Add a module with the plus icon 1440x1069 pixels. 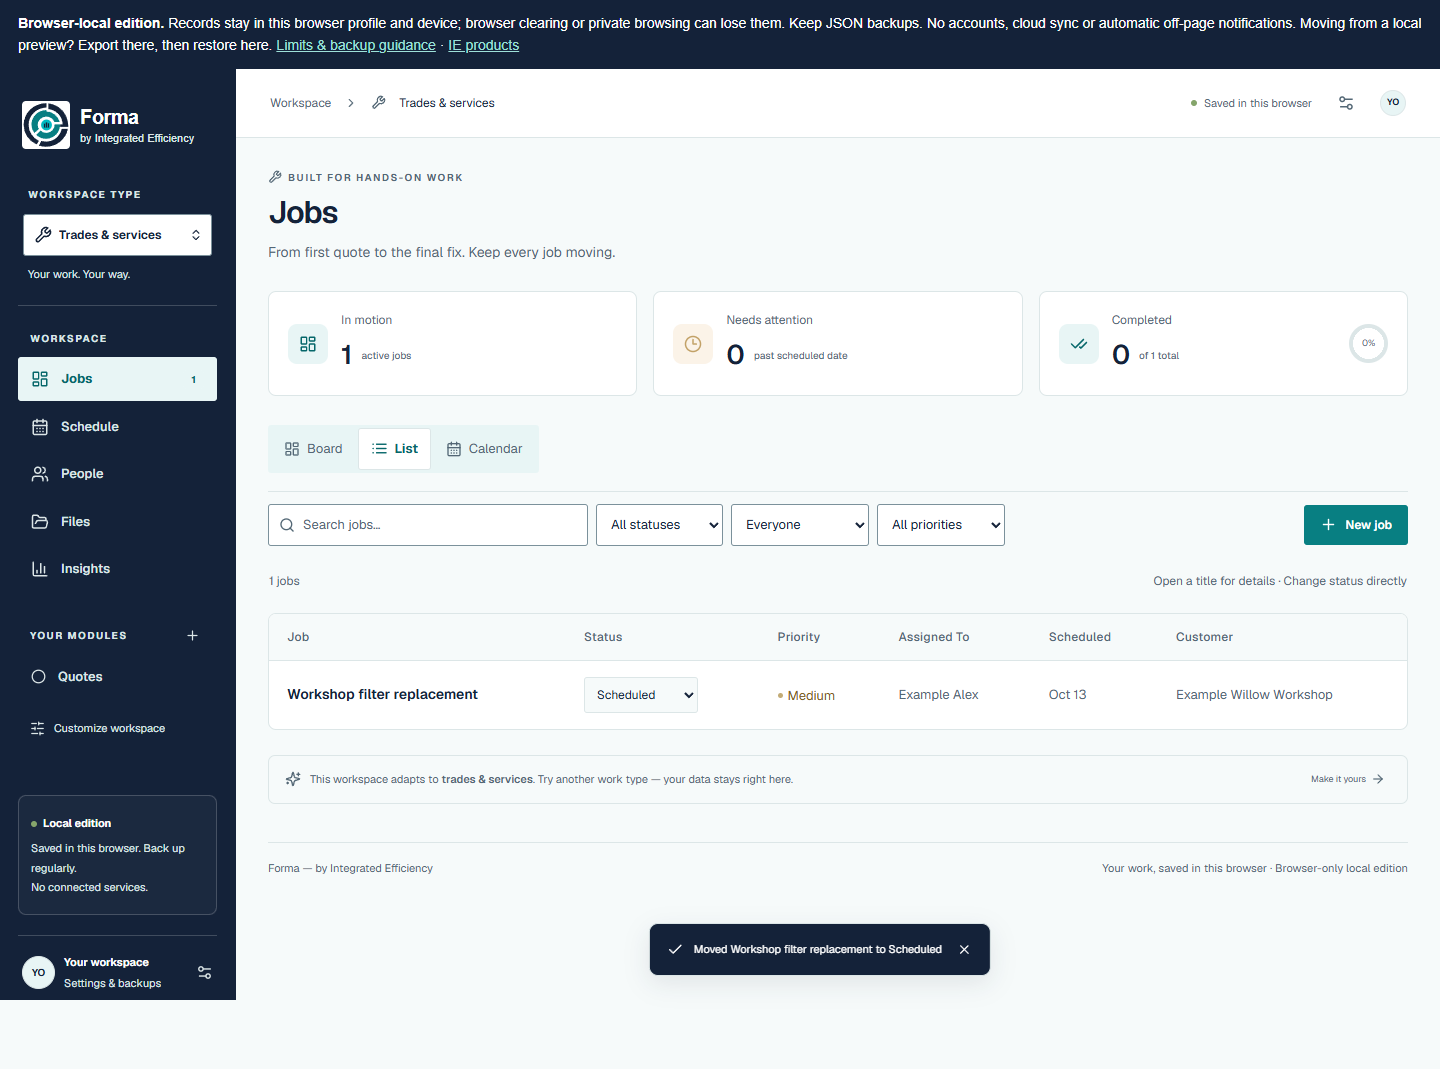pyautogui.click(x=192, y=636)
